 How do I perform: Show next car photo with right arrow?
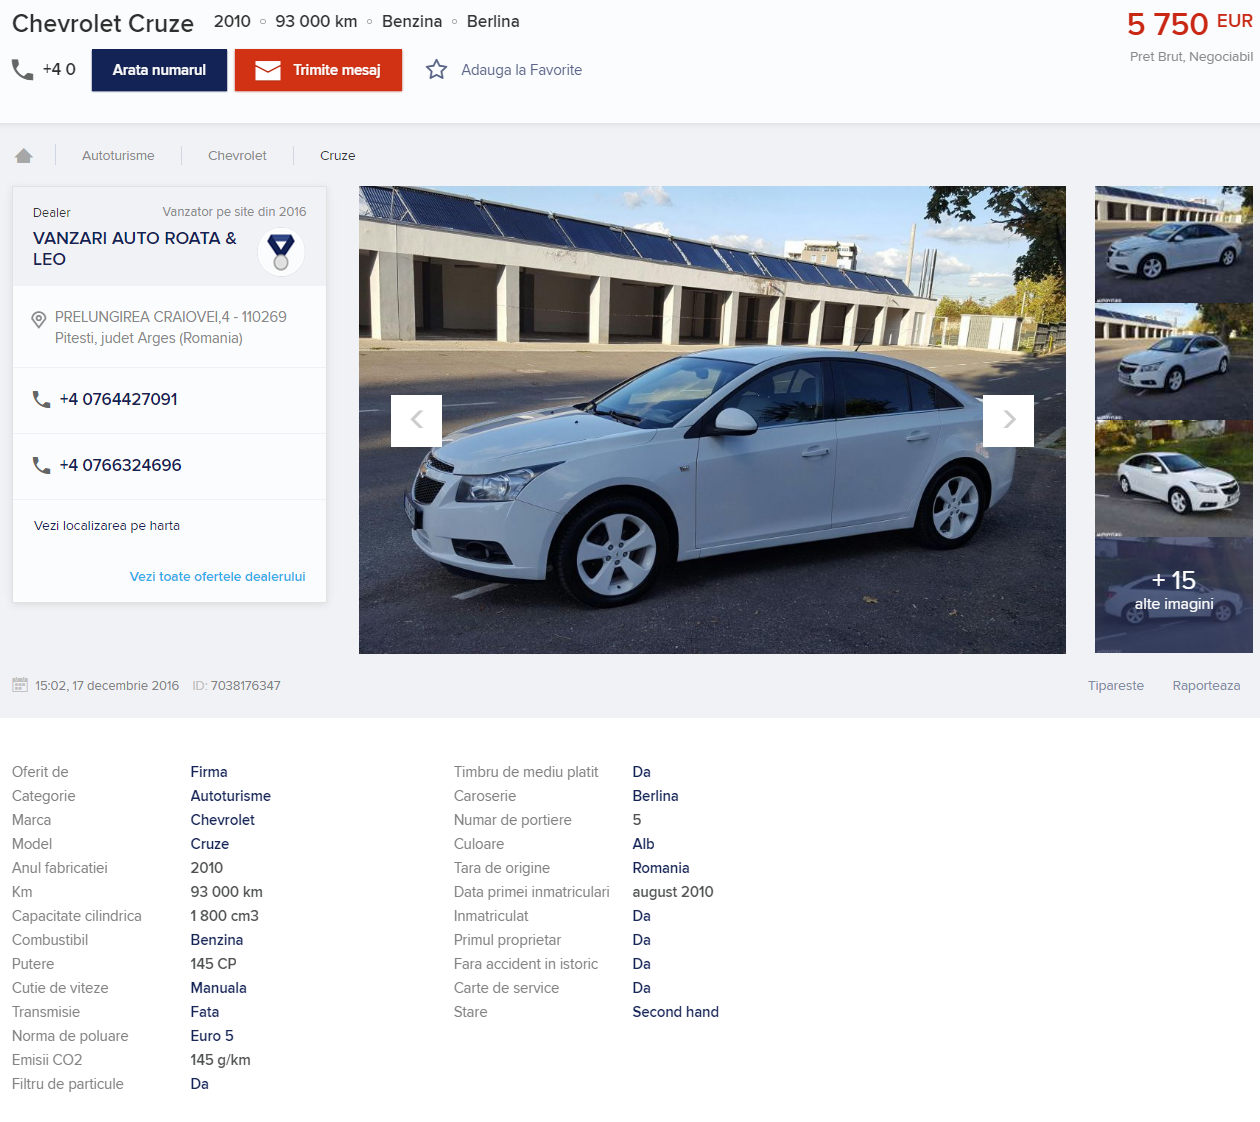pos(1008,420)
